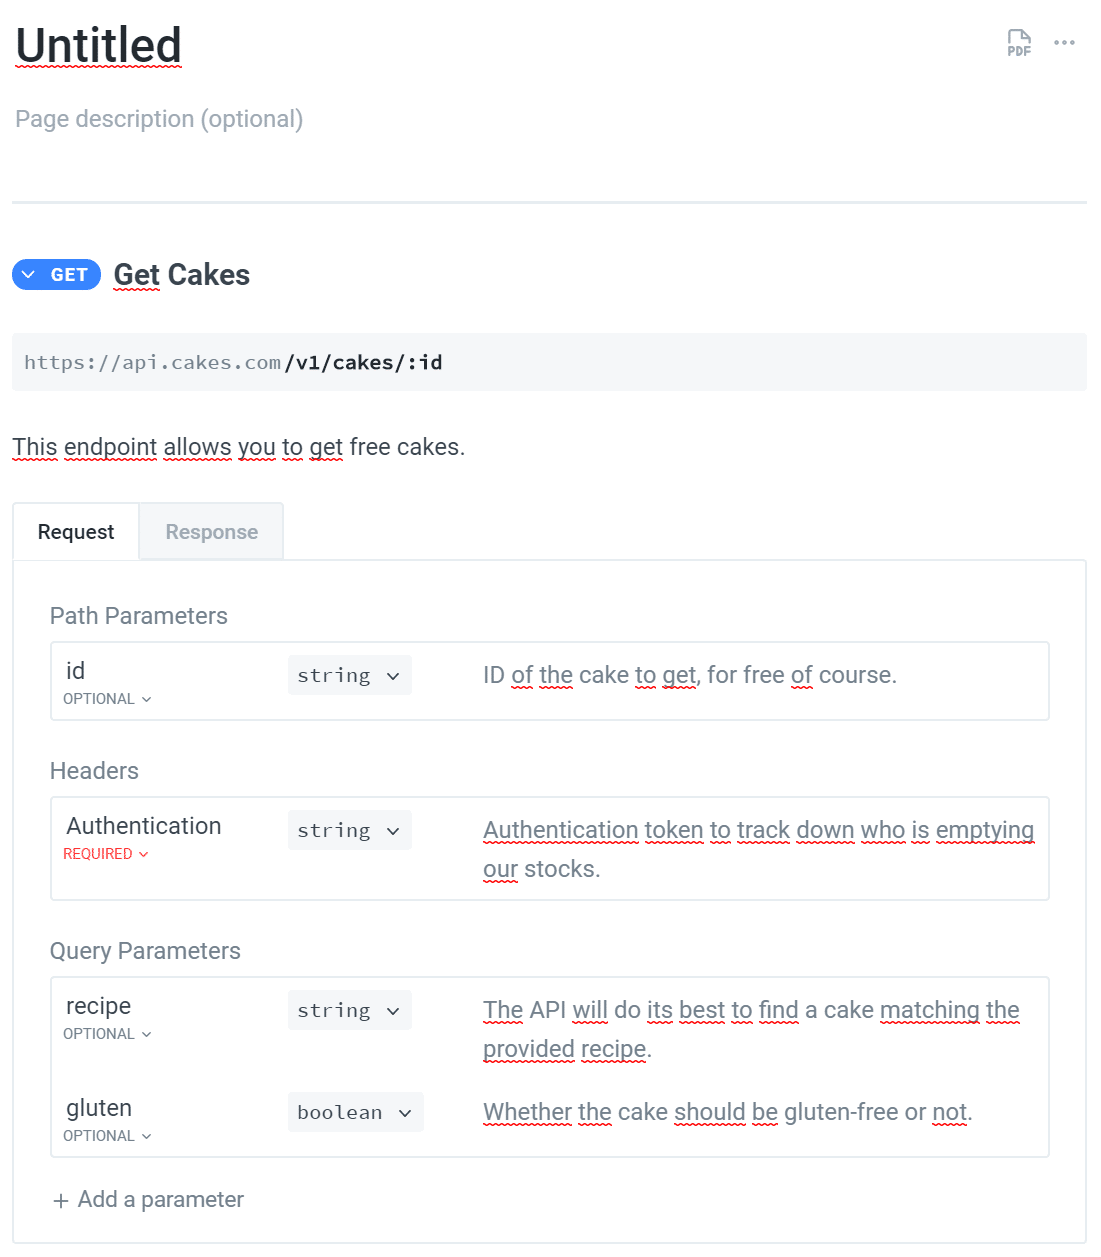Toggle the Authentication REQUIRED setting
This screenshot has height=1257, width=1101.
(106, 854)
